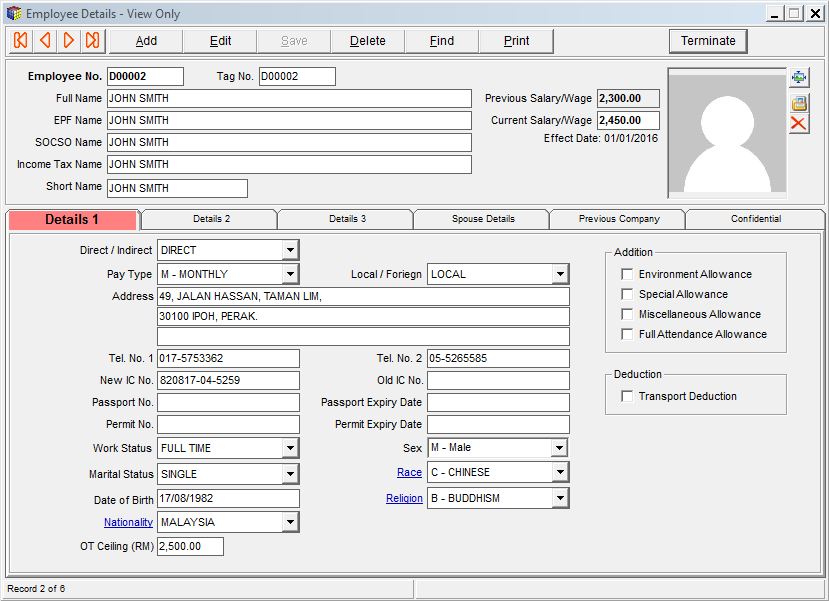Click the address line '49, JALAN HASSAN'
The width and height of the screenshot is (829, 601).
(x=363, y=296)
